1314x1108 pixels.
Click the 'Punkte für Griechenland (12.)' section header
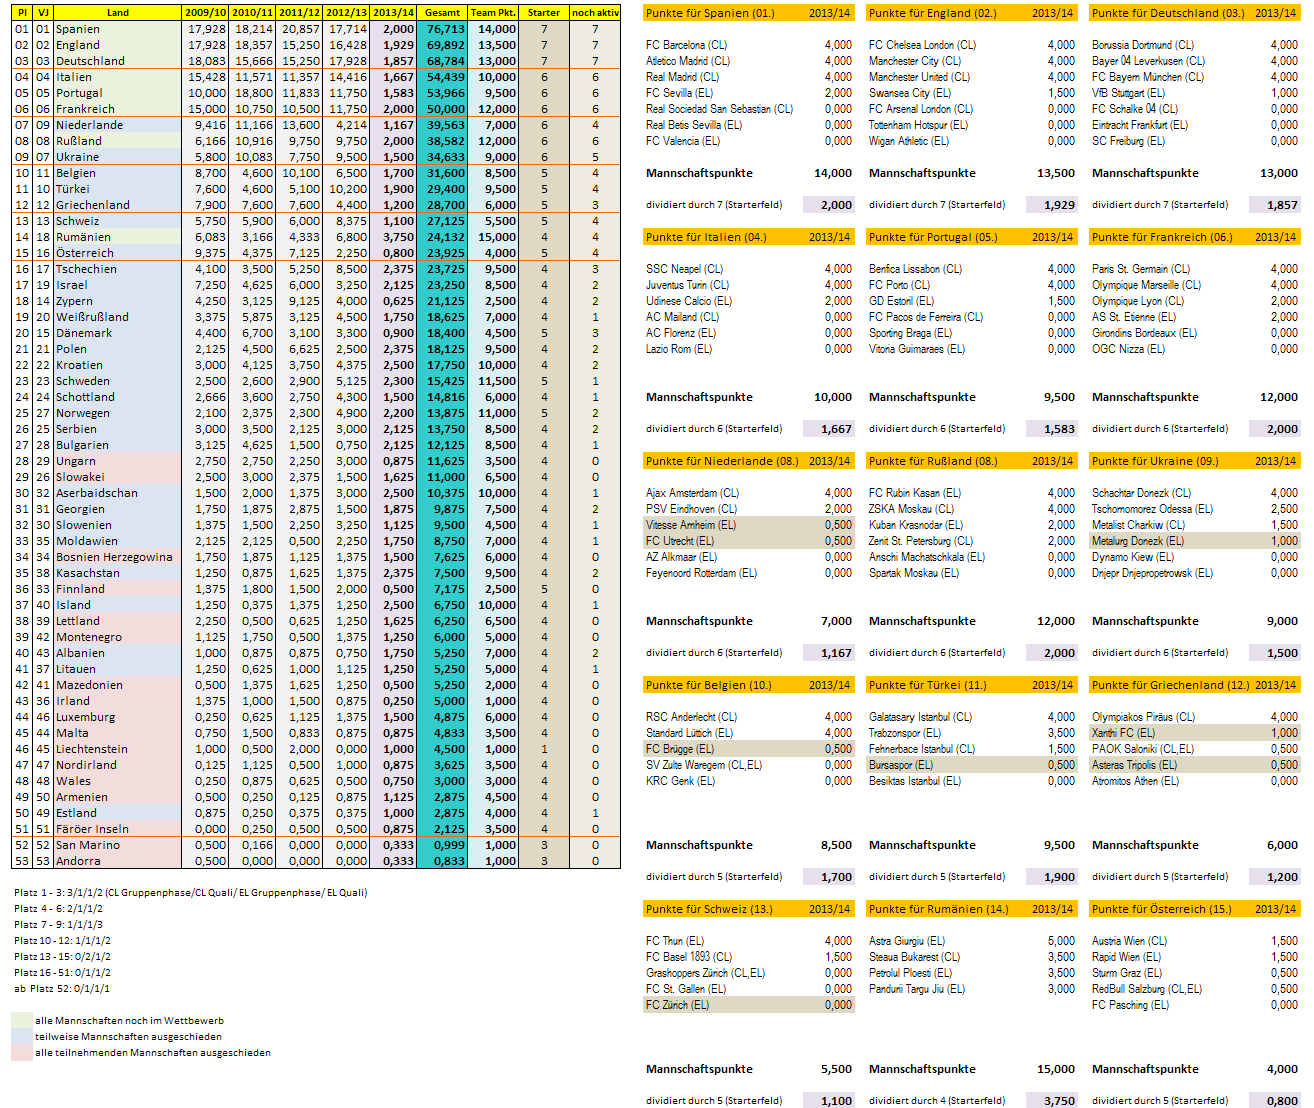pos(1195,685)
